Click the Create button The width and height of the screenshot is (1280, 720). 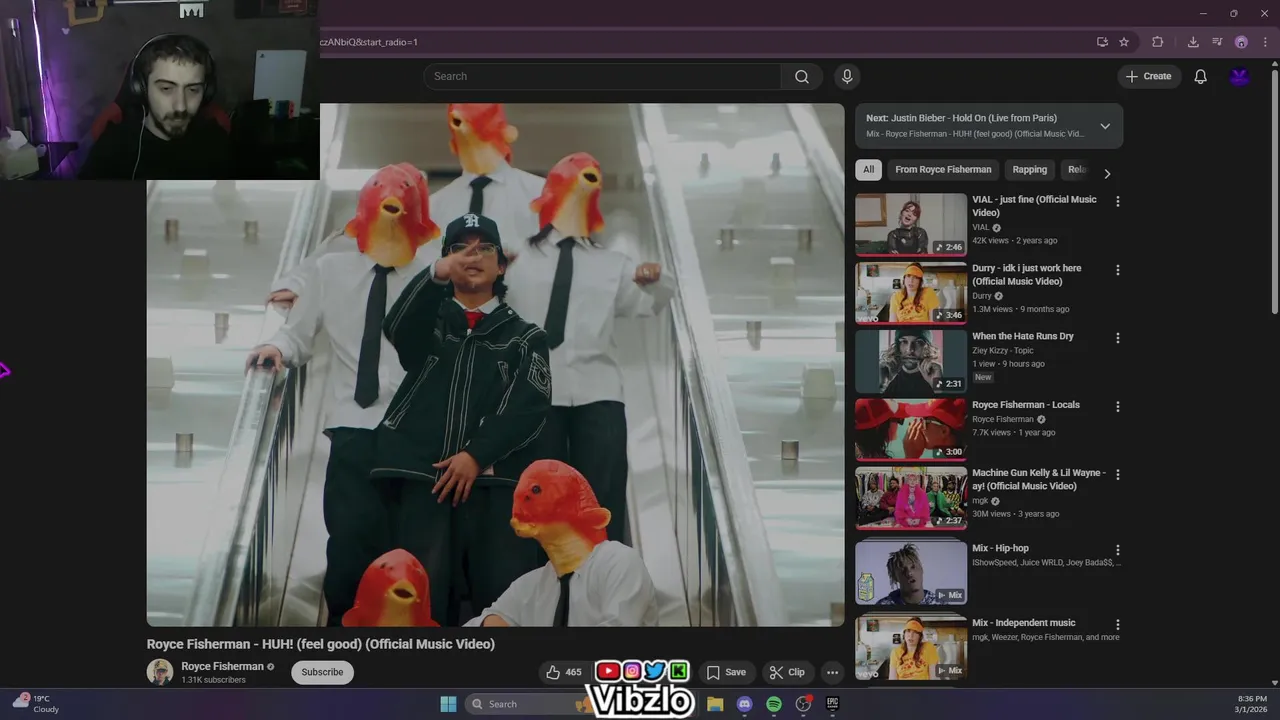point(1148,76)
